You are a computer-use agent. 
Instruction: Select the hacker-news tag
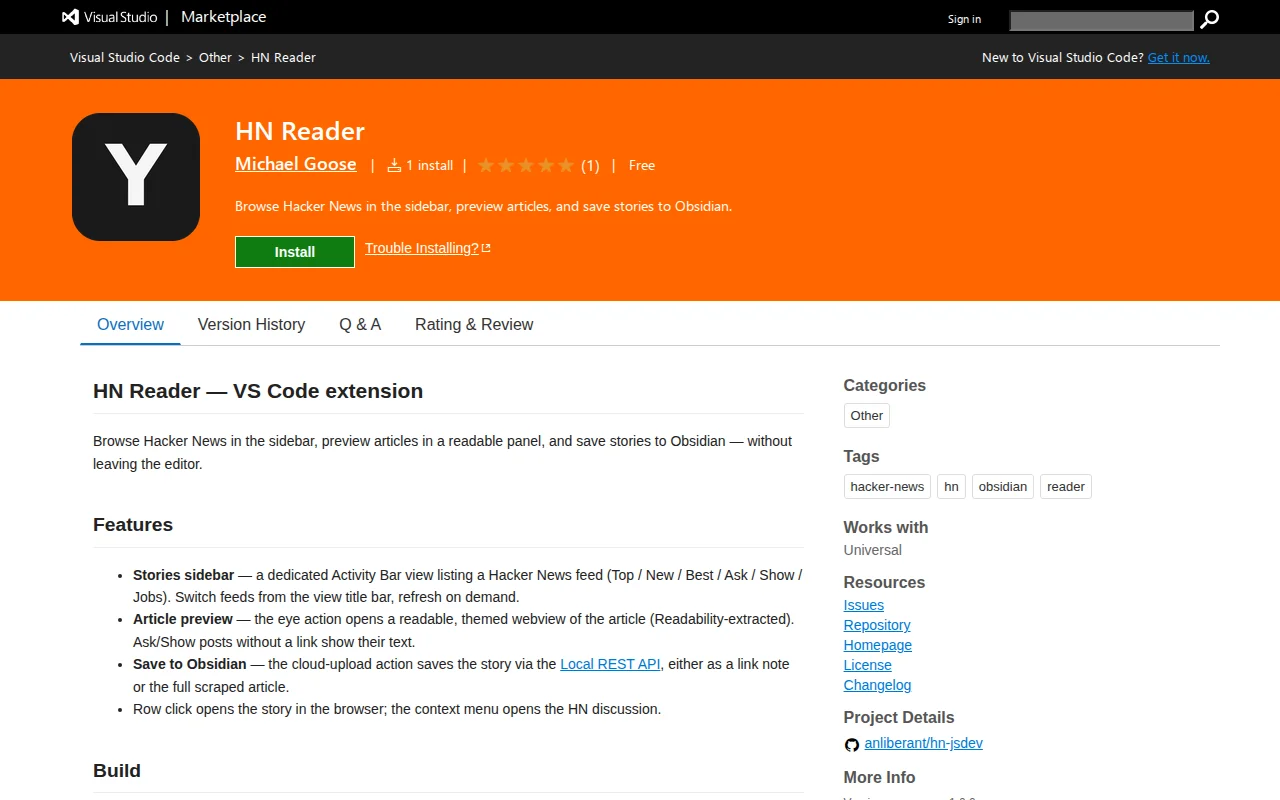click(887, 487)
